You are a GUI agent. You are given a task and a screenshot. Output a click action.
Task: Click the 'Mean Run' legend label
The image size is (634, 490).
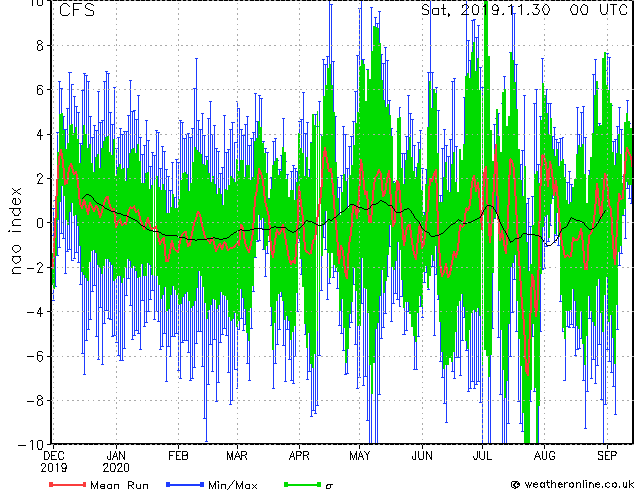pyautogui.click(x=119, y=484)
